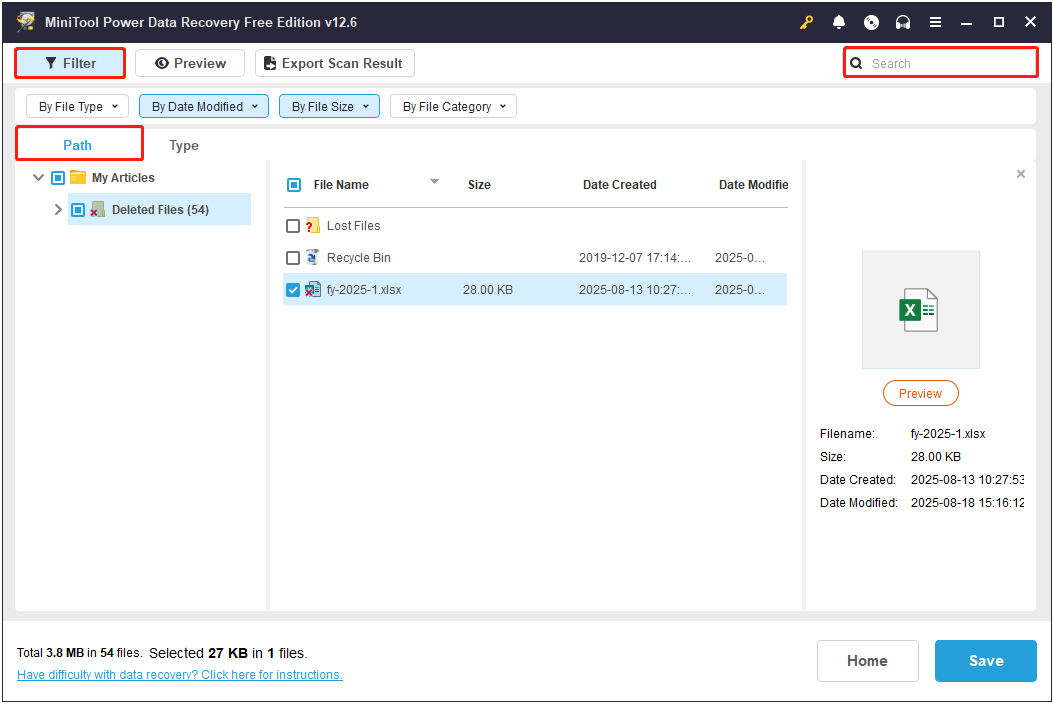The height and width of the screenshot is (704, 1054).
Task: Click the disc icon in the title bar
Action: (871, 21)
